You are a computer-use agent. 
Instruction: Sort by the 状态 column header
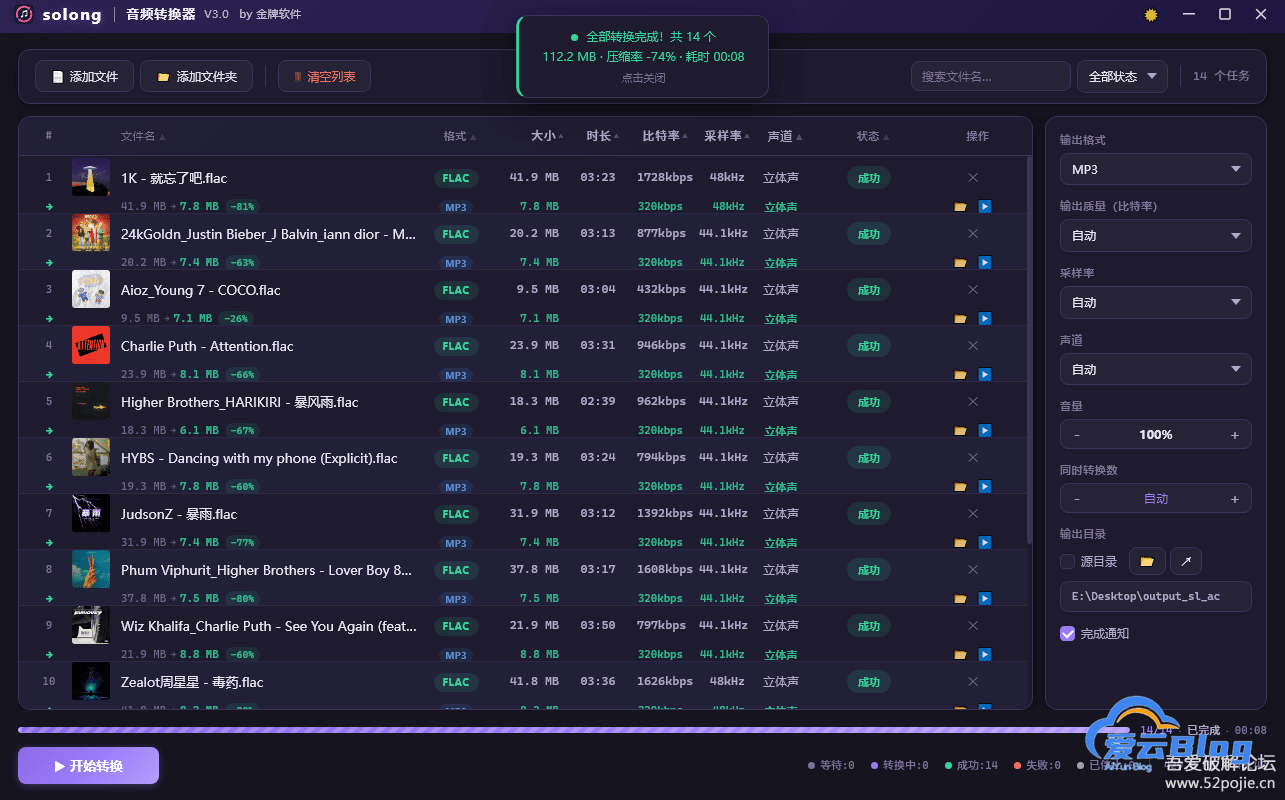873,137
